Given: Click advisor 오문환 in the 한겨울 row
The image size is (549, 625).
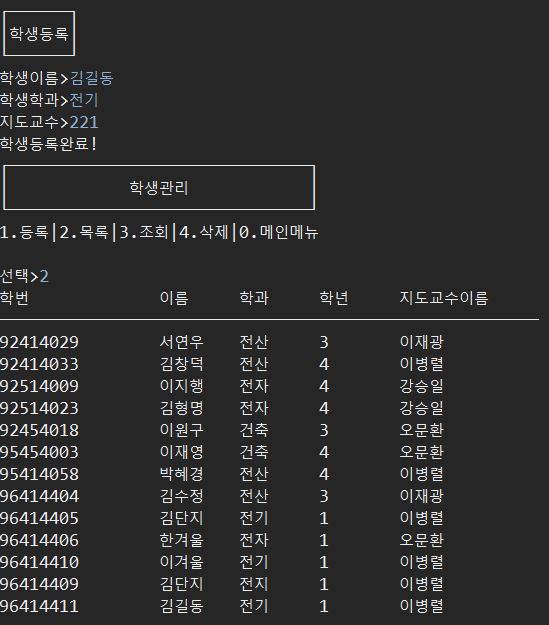Looking at the screenshot, I should pos(421,540).
